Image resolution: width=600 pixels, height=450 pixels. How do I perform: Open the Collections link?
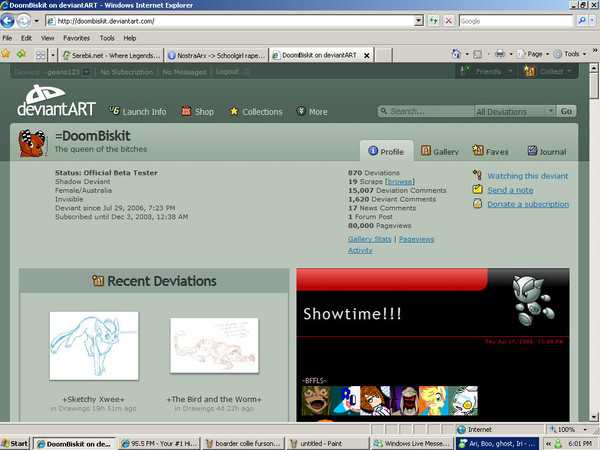pyautogui.click(x=256, y=112)
